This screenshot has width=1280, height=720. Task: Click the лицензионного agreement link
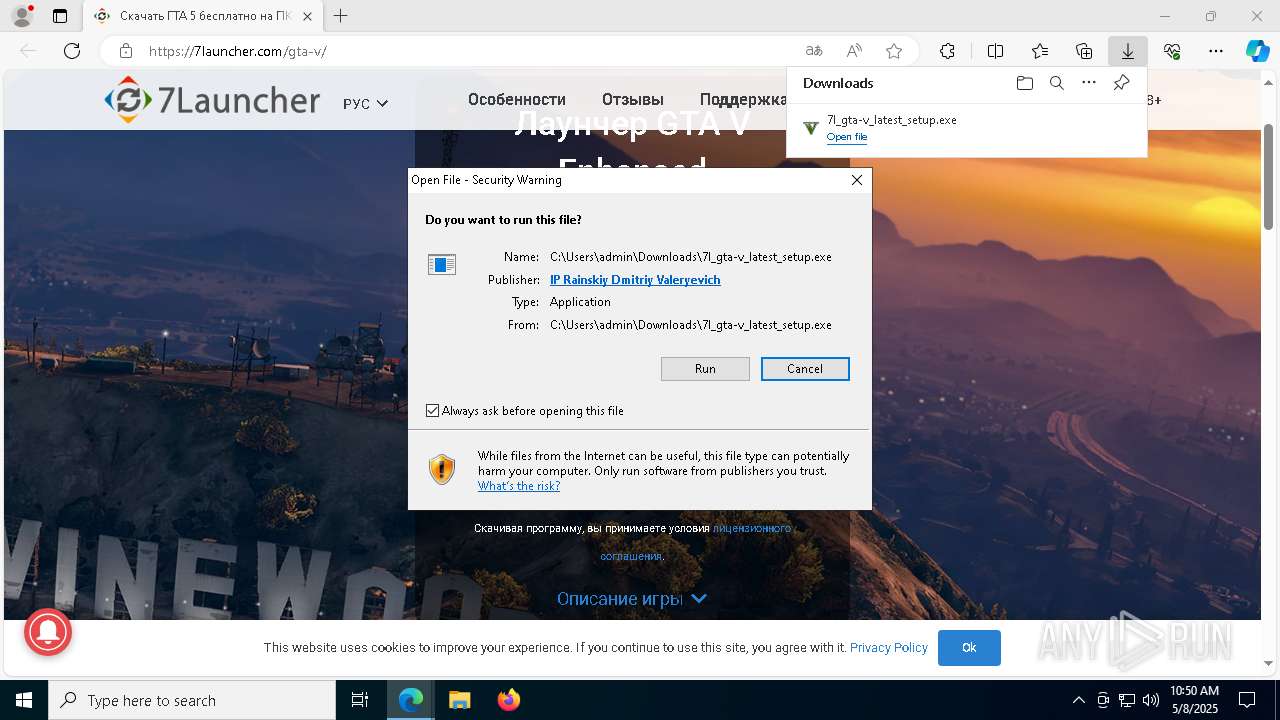[752, 528]
